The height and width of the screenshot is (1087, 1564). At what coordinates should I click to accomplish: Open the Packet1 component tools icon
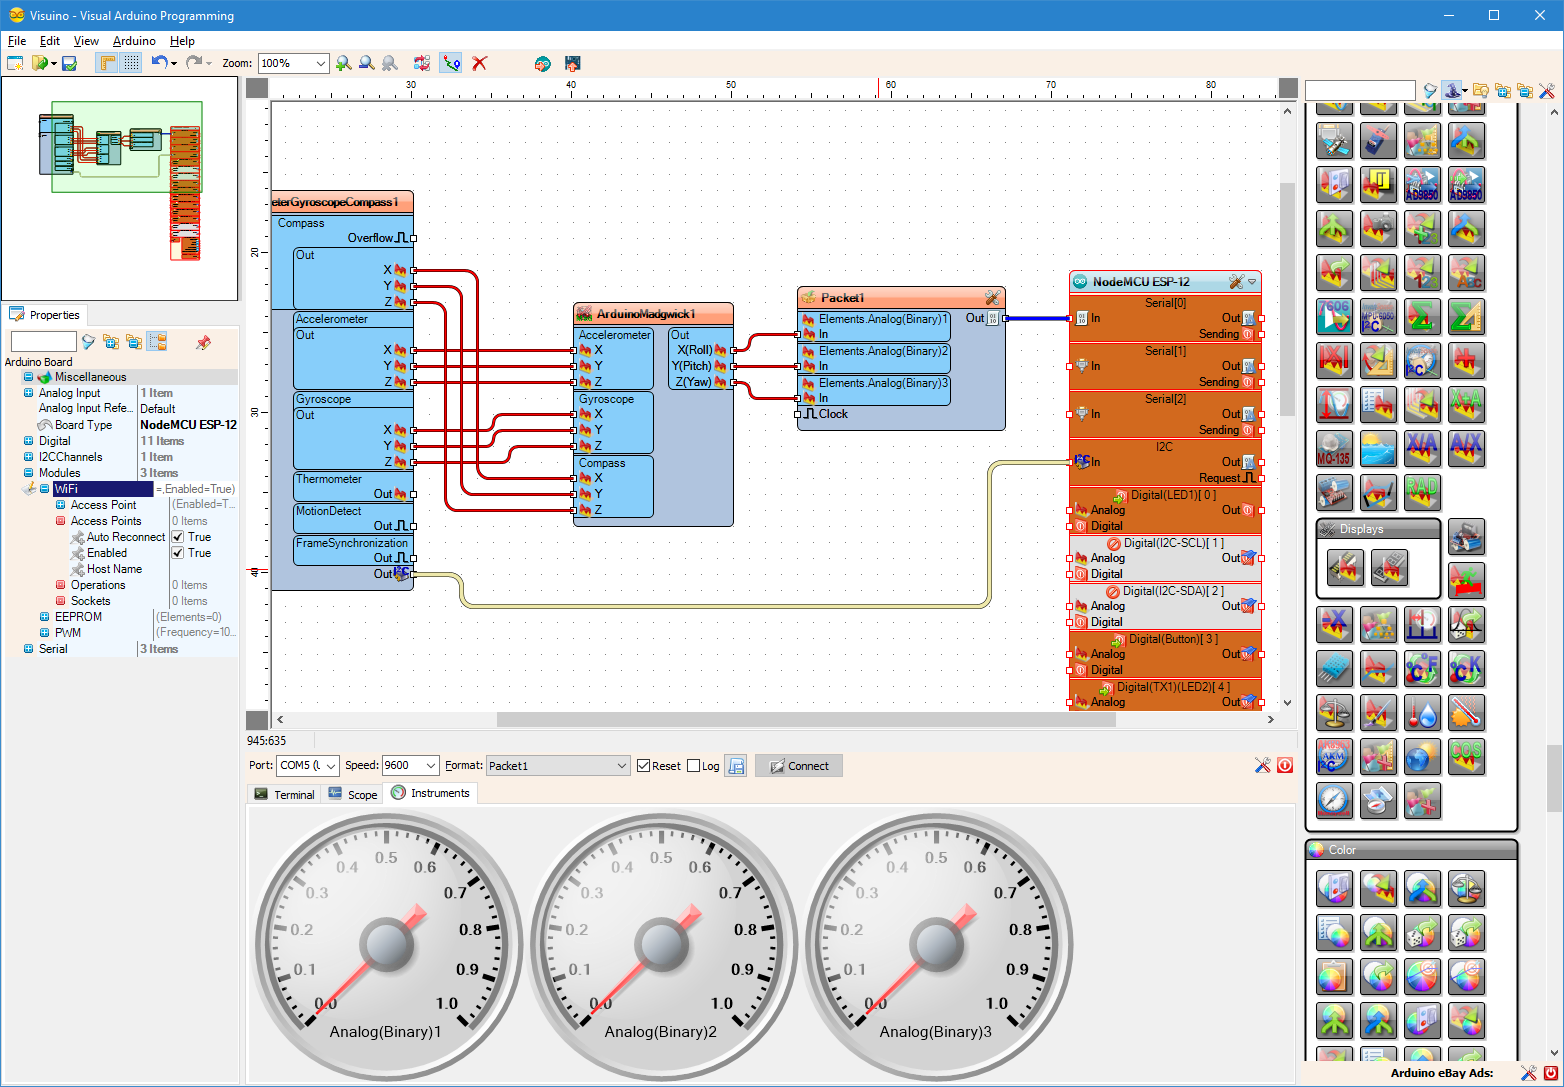point(992,298)
